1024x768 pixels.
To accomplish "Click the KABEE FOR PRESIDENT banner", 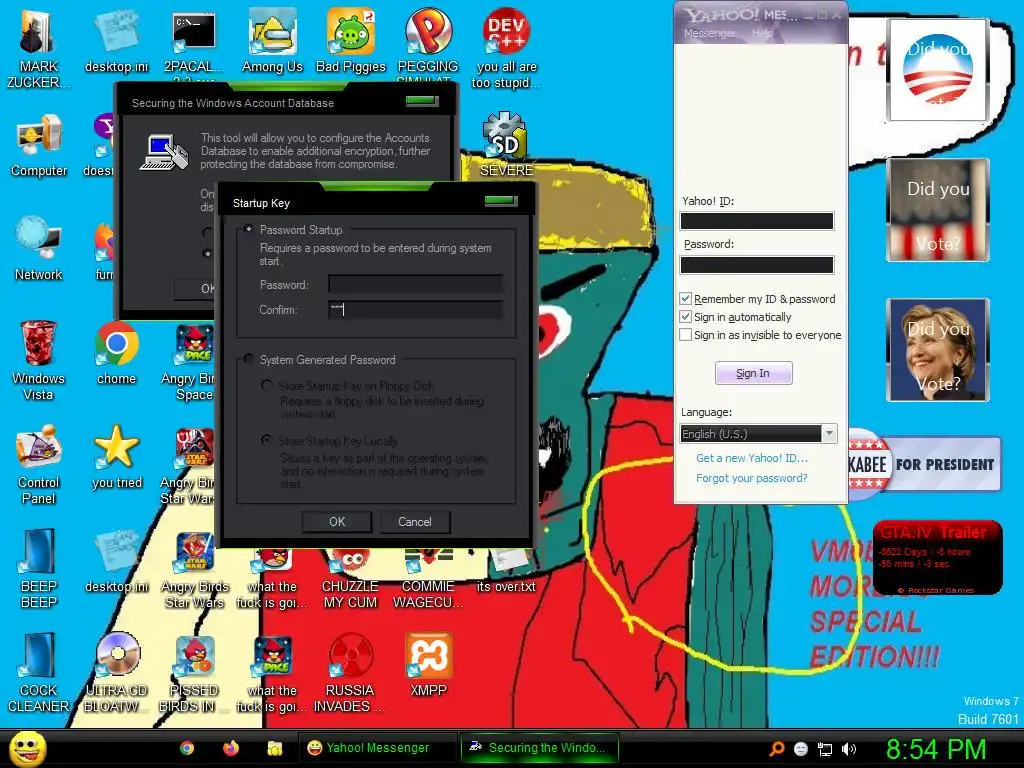I will pos(924,464).
